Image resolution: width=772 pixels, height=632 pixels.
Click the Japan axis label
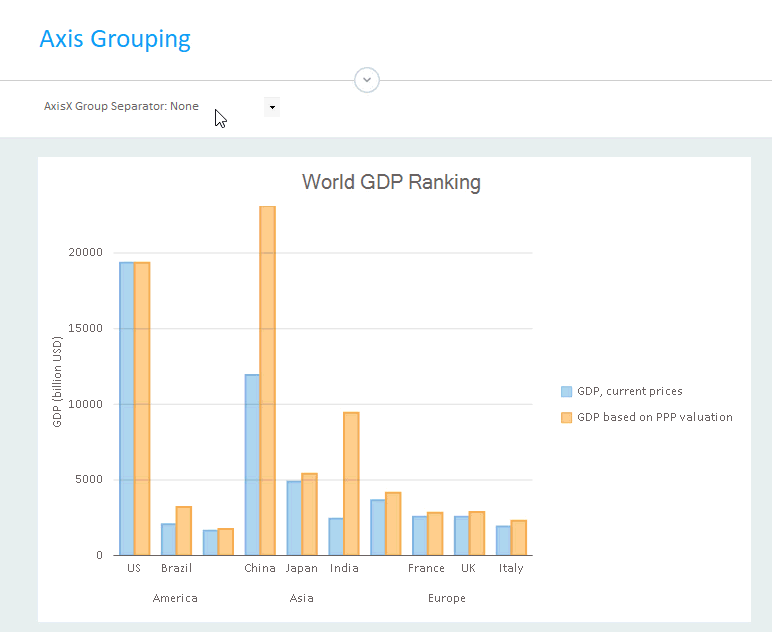click(x=301, y=568)
